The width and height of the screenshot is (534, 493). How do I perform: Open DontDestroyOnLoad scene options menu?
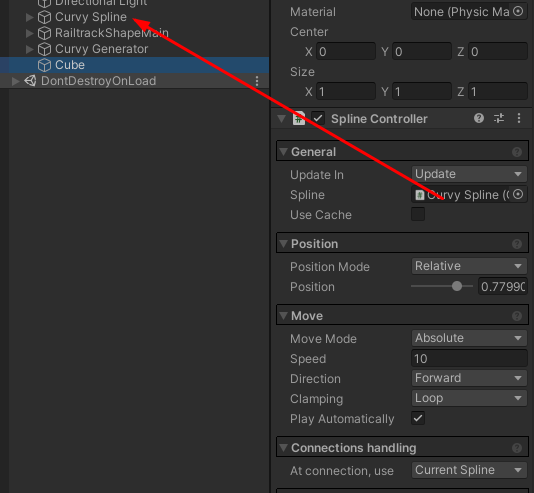click(x=257, y=81)
